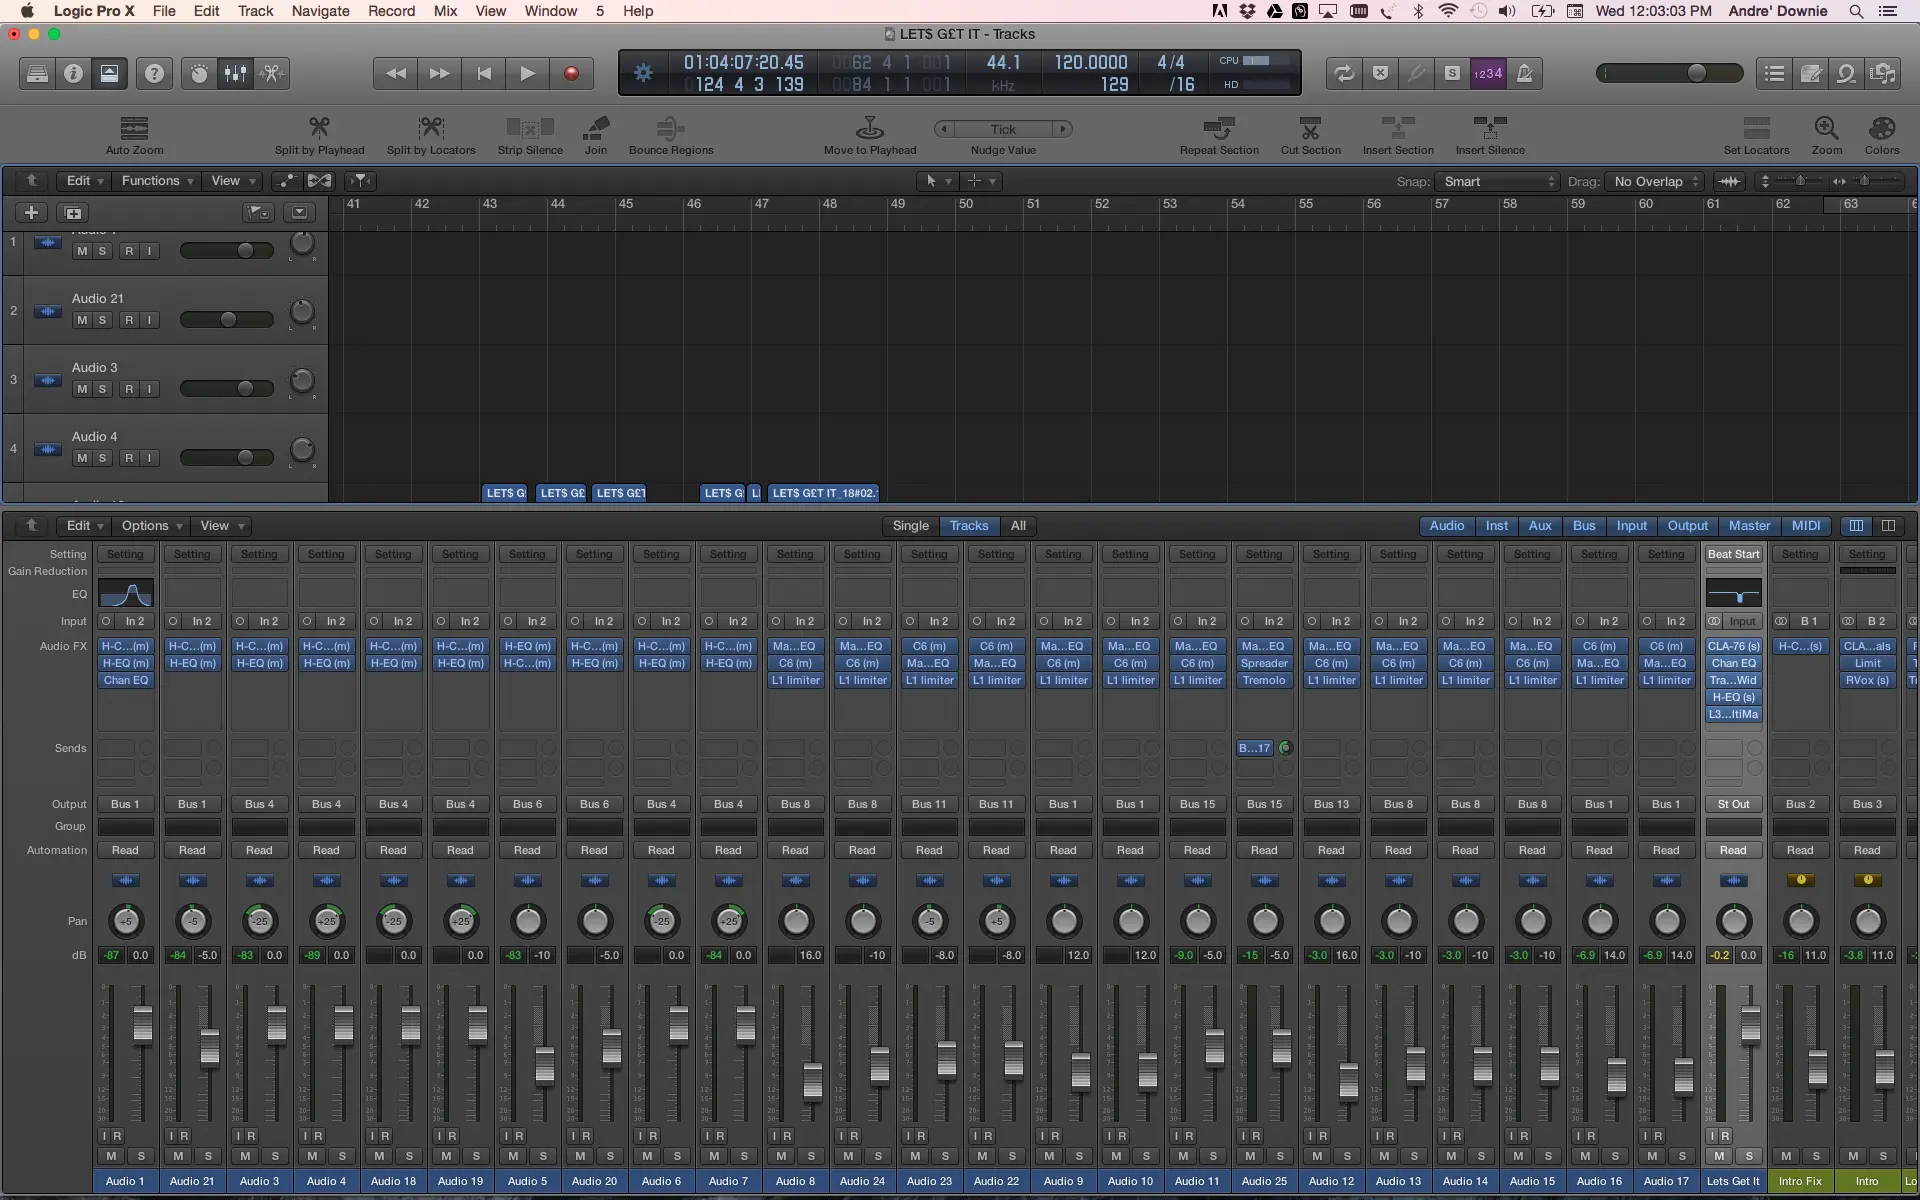The width and height of the screenshot is (1920, 1200).
Task: Toggle the Mixer button in control bar
Action: 235,74
